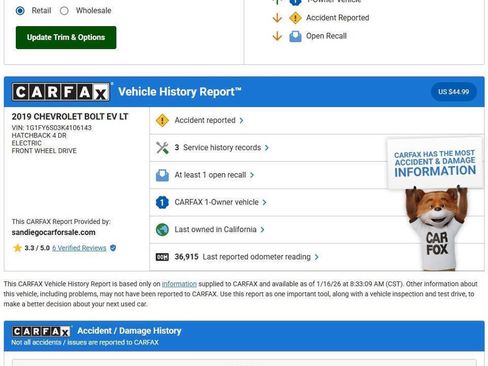Click wrench and screwdriver service icon

point(162,148)
